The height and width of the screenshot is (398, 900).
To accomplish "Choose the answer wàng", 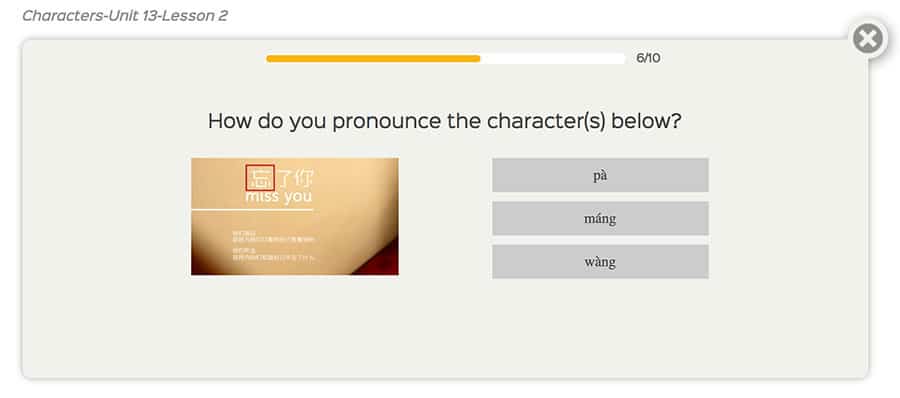I will point(600,262).
